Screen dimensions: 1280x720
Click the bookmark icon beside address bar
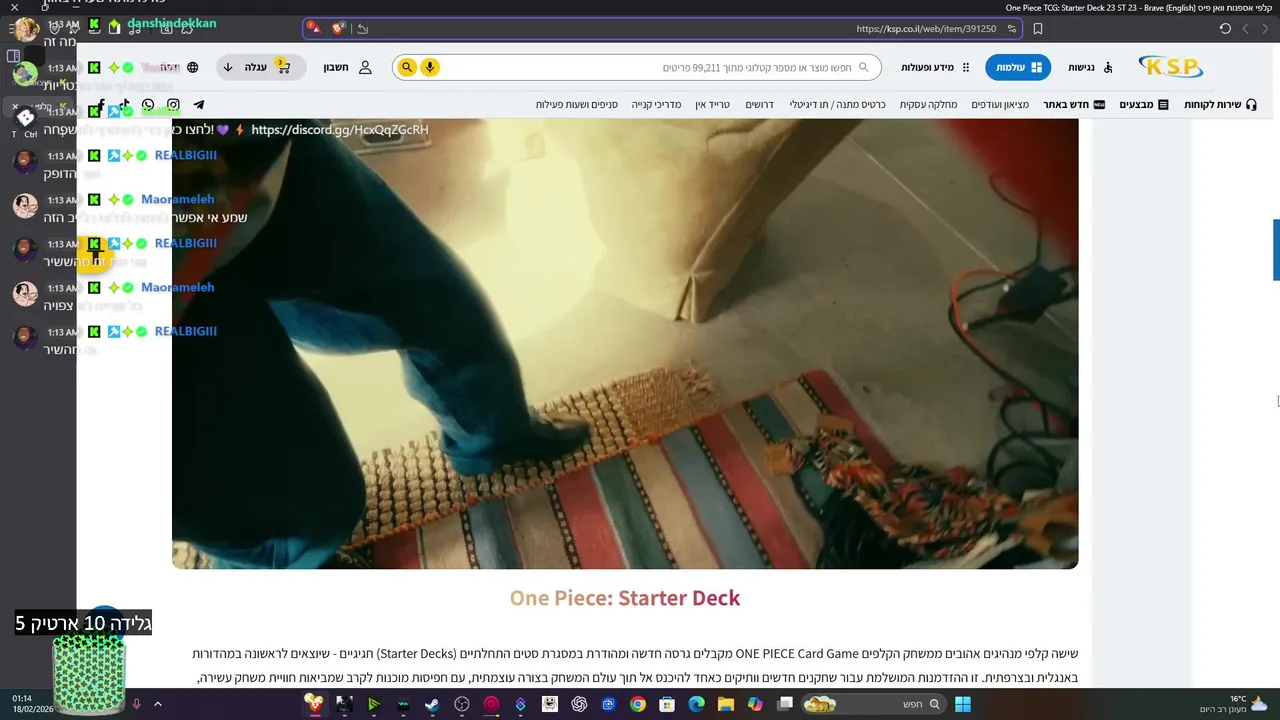1038,29
